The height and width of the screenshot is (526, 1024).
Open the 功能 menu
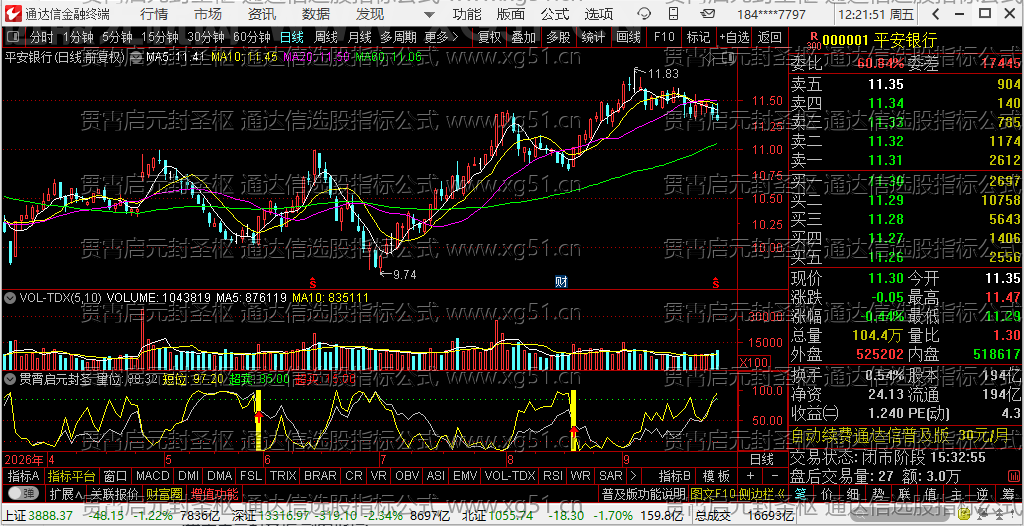pyautogui.click(x=467, y=14)
